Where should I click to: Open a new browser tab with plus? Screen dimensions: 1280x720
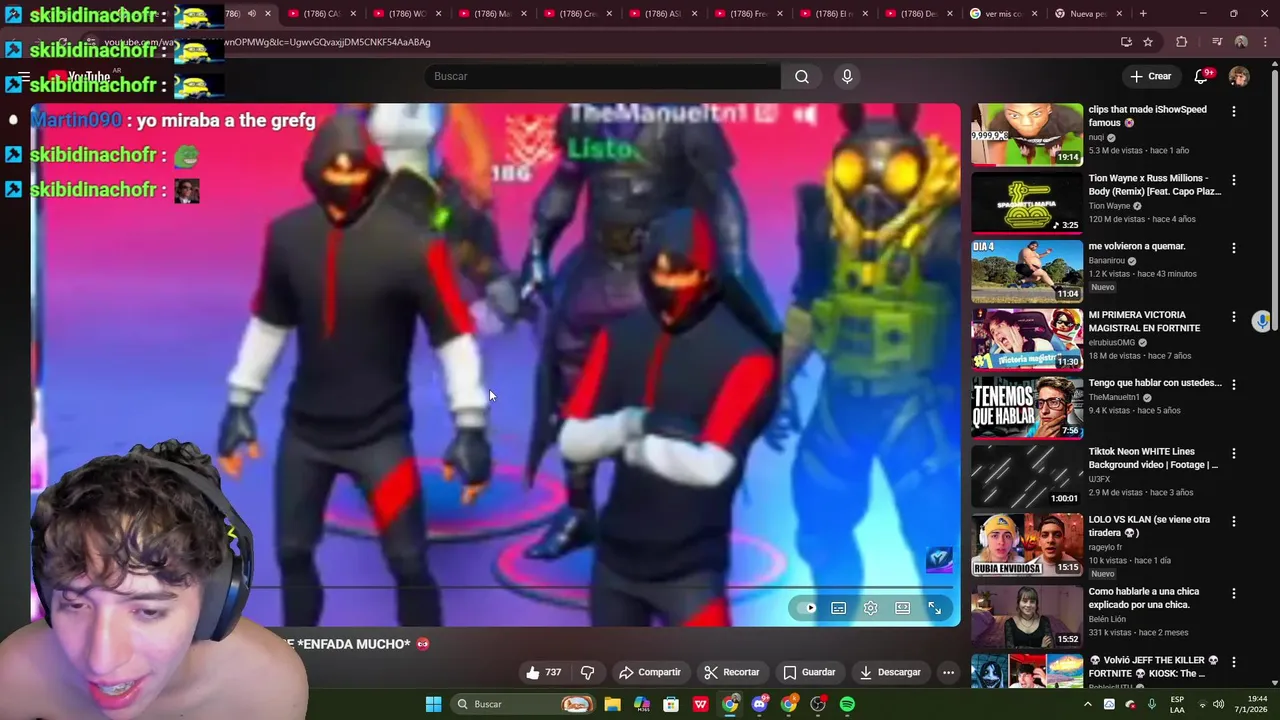(x=1143, y=14)
